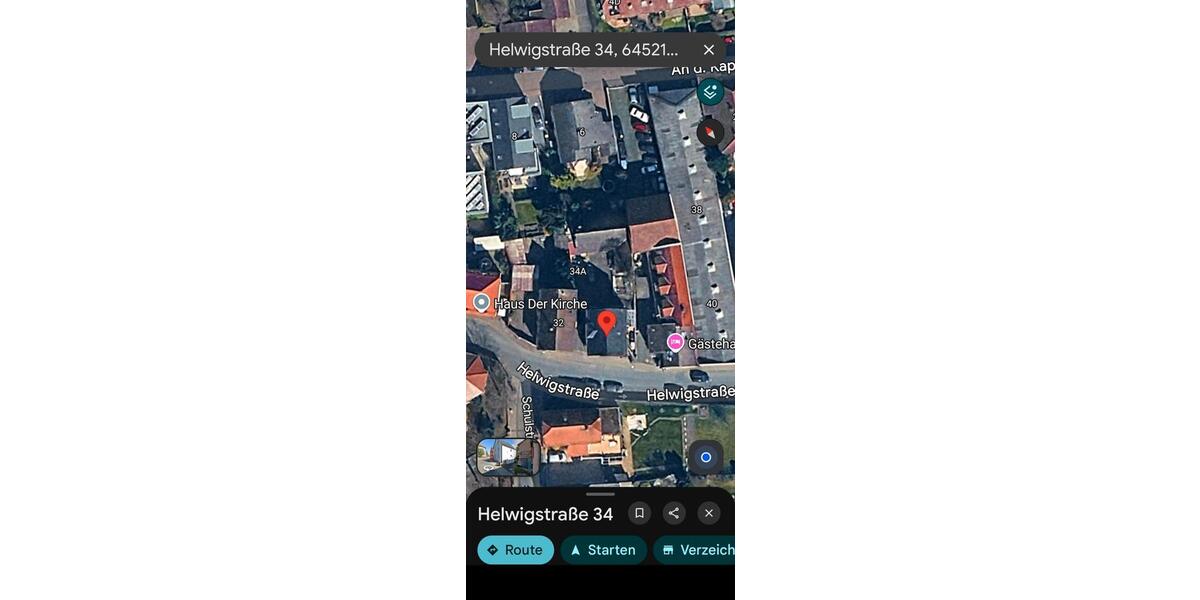Close the Helwigstraße 34 info panel
1200x600 pixels.
[x=709, y=513]
